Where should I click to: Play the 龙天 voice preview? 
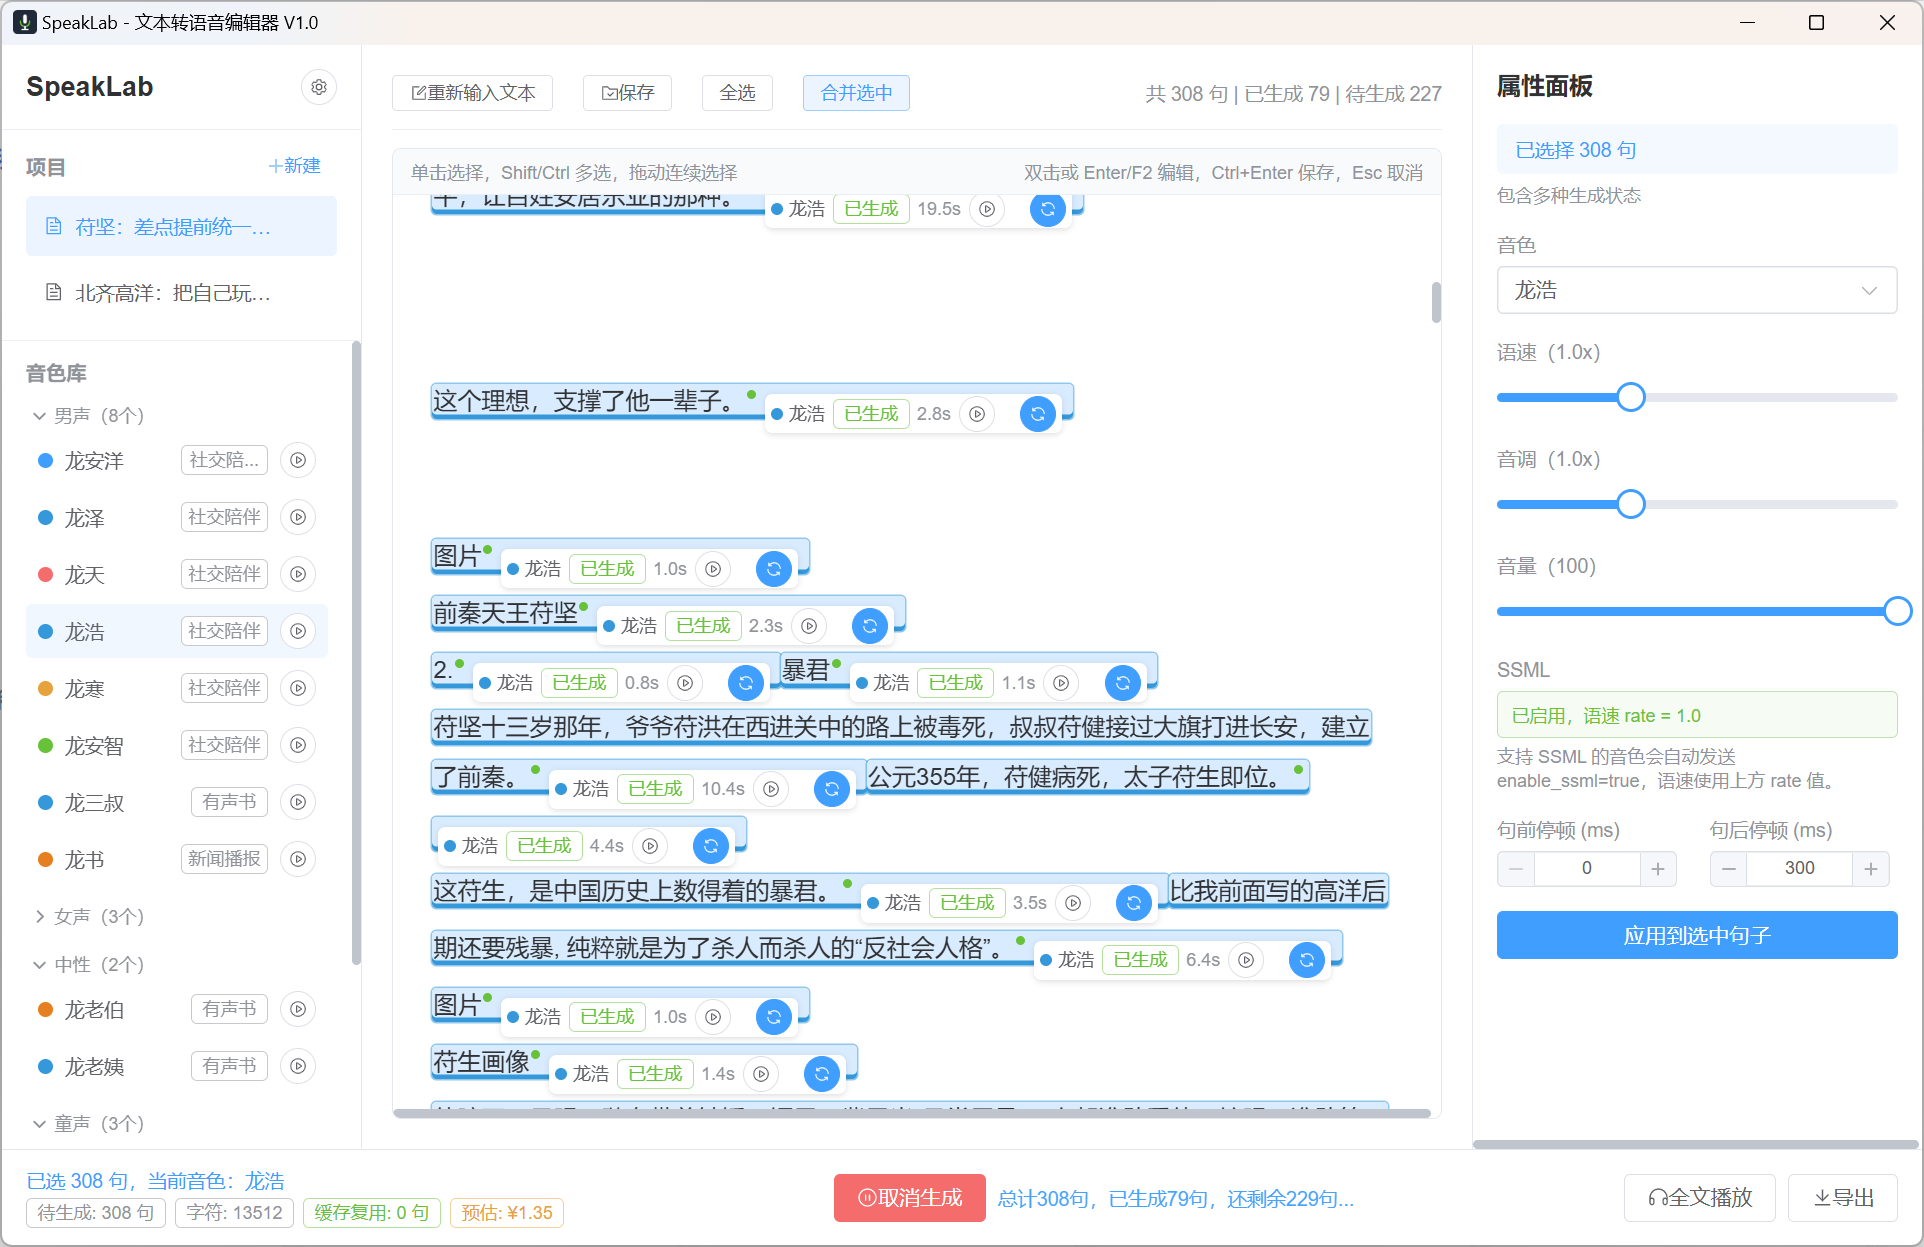(298, 574)
